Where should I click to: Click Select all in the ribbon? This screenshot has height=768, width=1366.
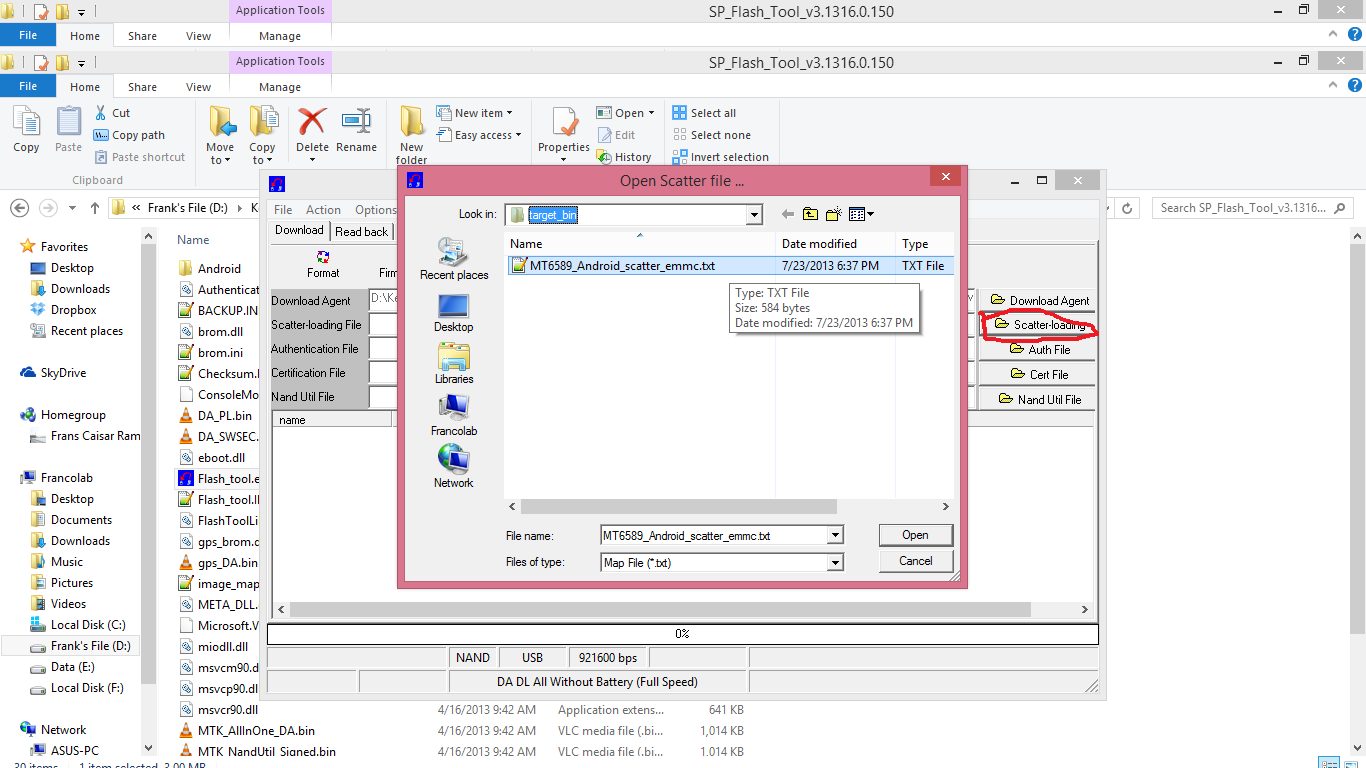pyautogui.click(x=704, y=113)
